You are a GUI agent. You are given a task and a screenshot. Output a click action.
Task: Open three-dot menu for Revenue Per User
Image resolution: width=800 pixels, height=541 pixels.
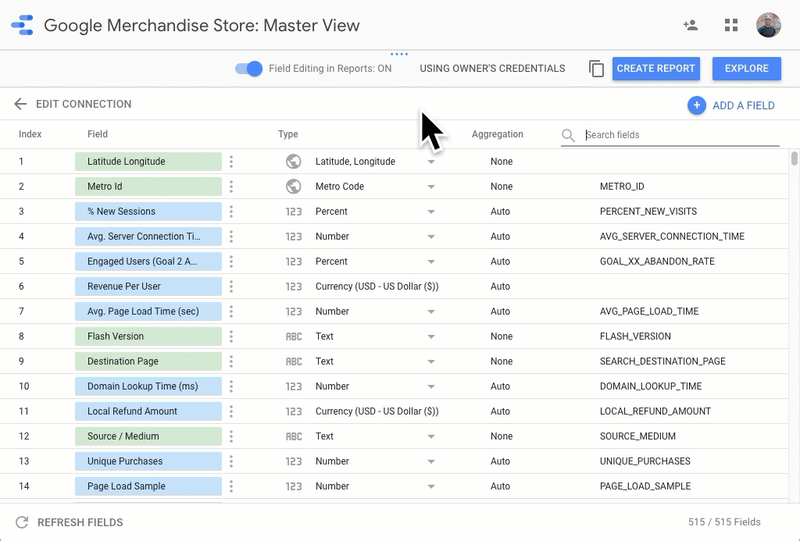click(231, 286)
